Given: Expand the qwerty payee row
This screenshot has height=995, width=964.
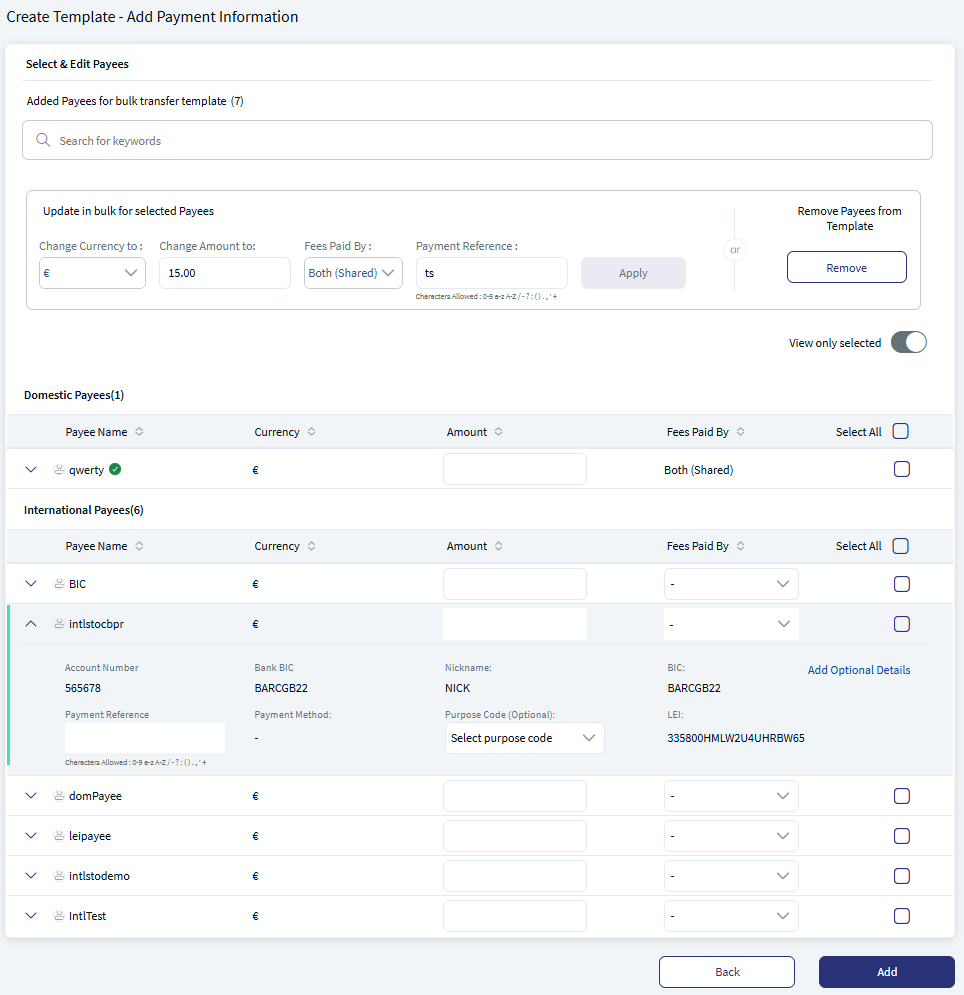Looking at the screenshot, I should pos(30,470).
